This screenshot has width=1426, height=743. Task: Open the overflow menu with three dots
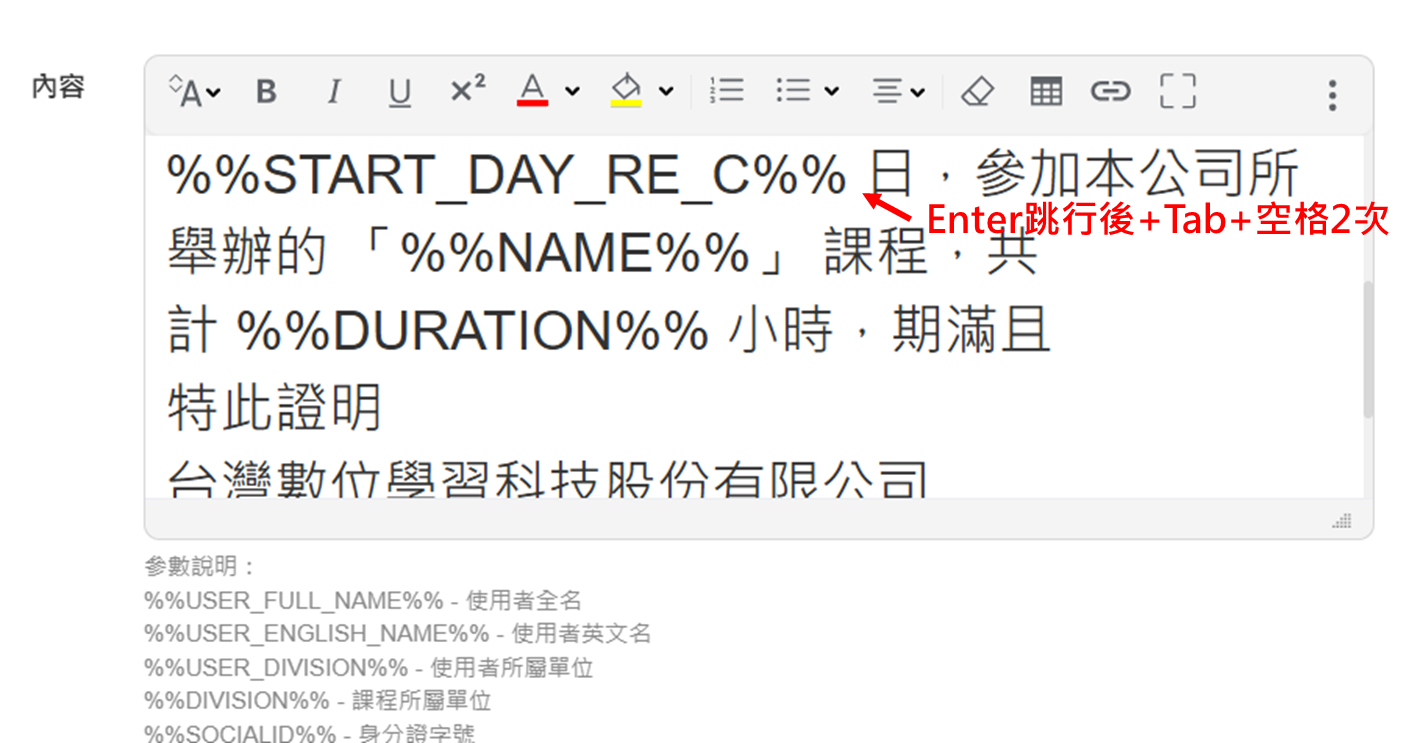[1331, 94]
